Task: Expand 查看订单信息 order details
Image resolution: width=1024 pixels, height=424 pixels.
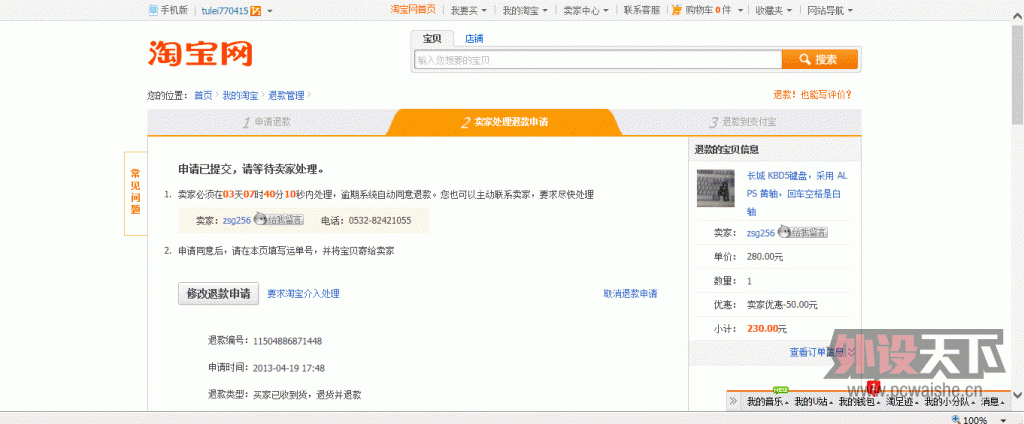Action: tap(822, 351)
